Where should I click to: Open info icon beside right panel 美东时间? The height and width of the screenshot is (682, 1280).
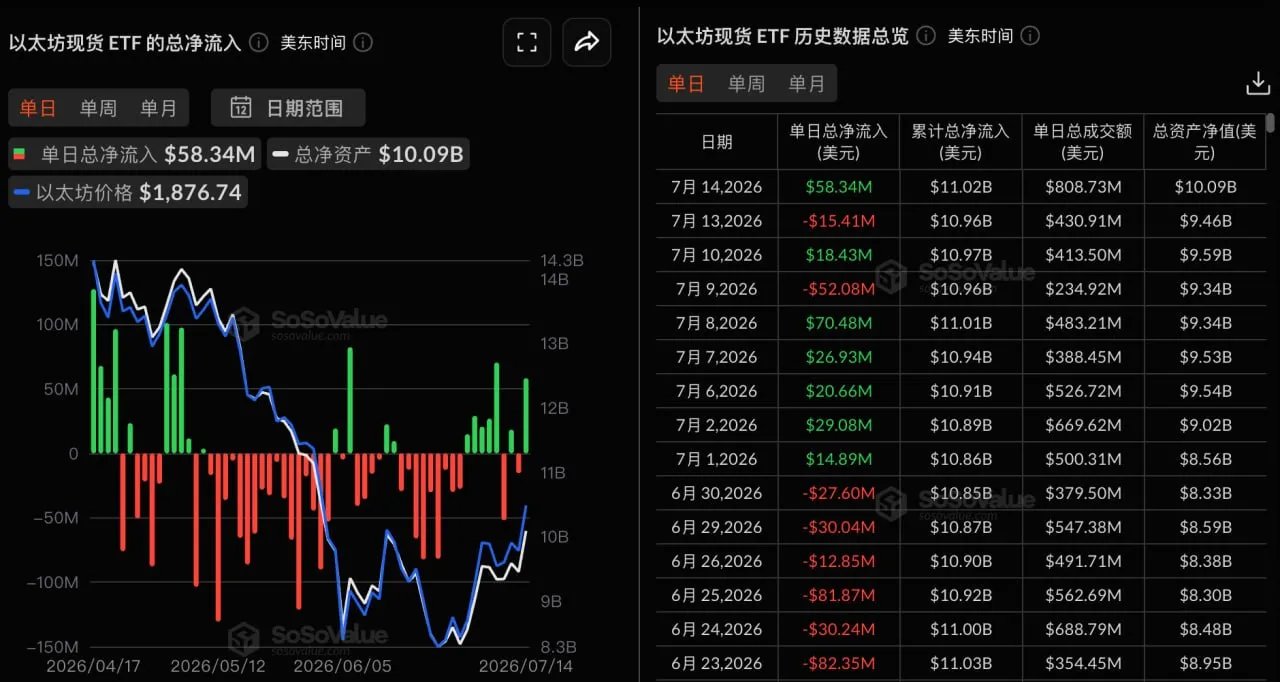(x=1030, y=36)
